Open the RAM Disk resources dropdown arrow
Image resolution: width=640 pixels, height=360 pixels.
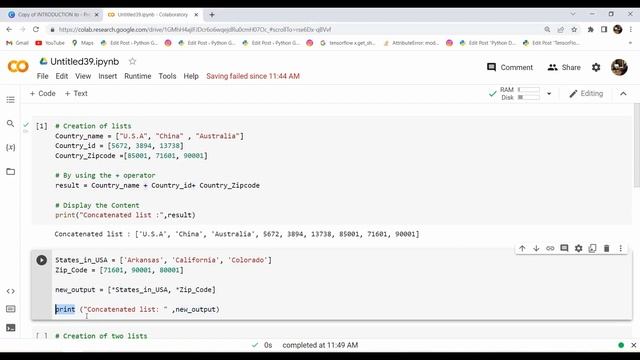tap(549, 93)
